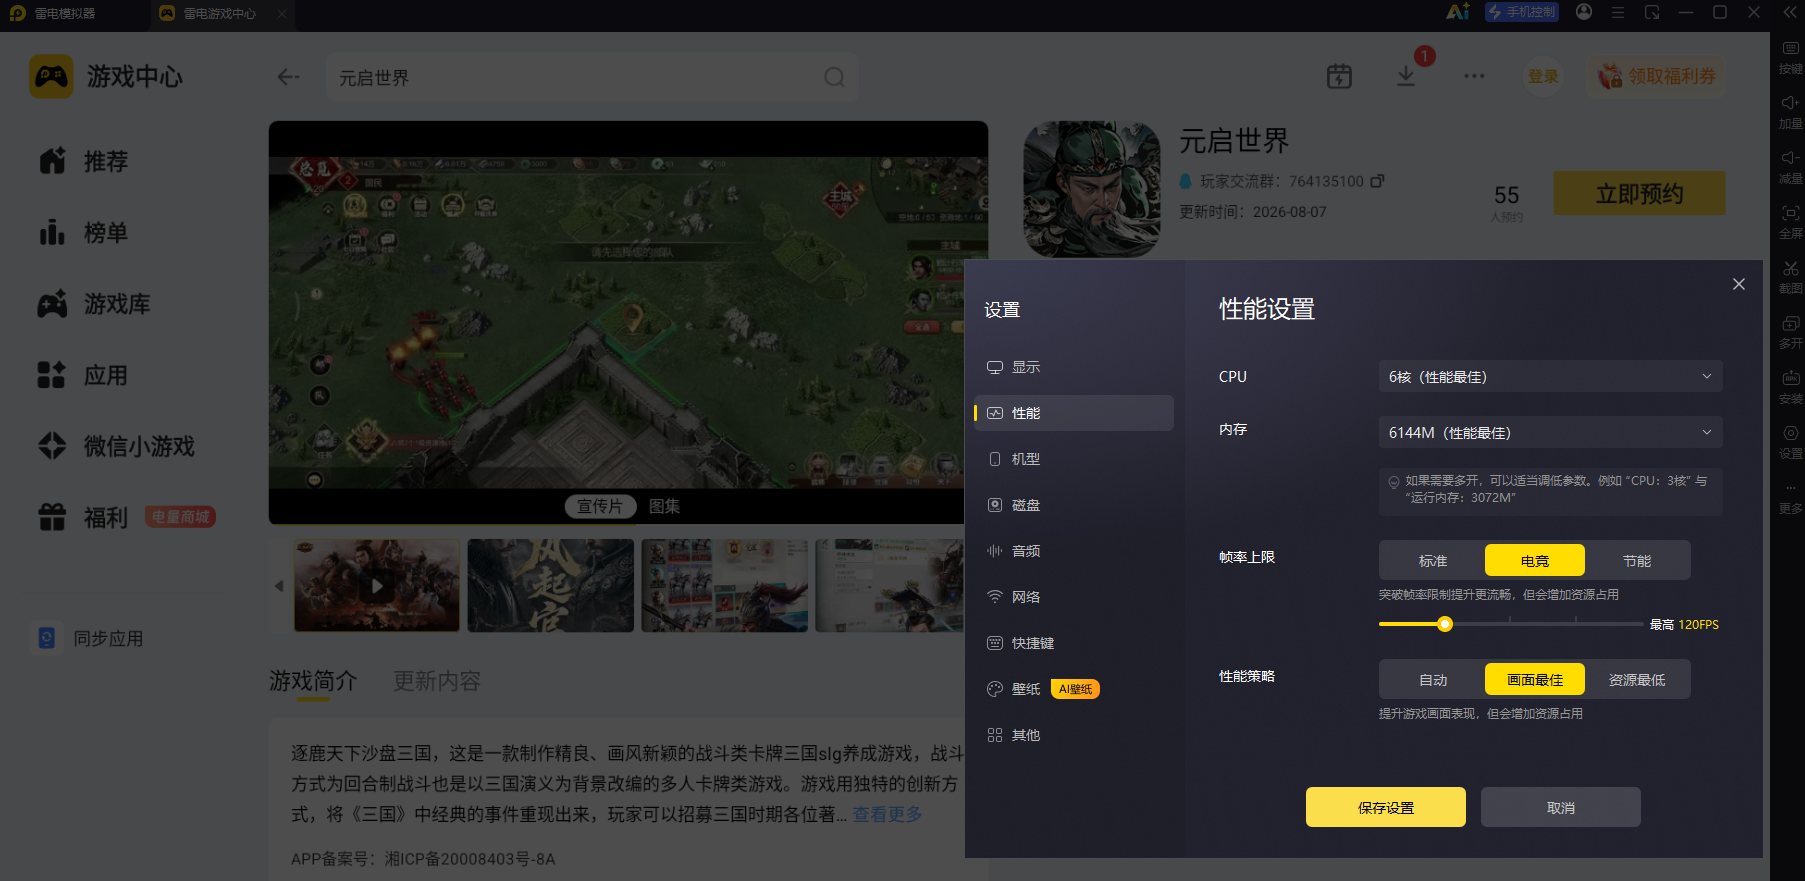This screenshot has width=1805, height=881.
Task: Select the 标准 frame rate option
Action: [x=1433, y=560]
